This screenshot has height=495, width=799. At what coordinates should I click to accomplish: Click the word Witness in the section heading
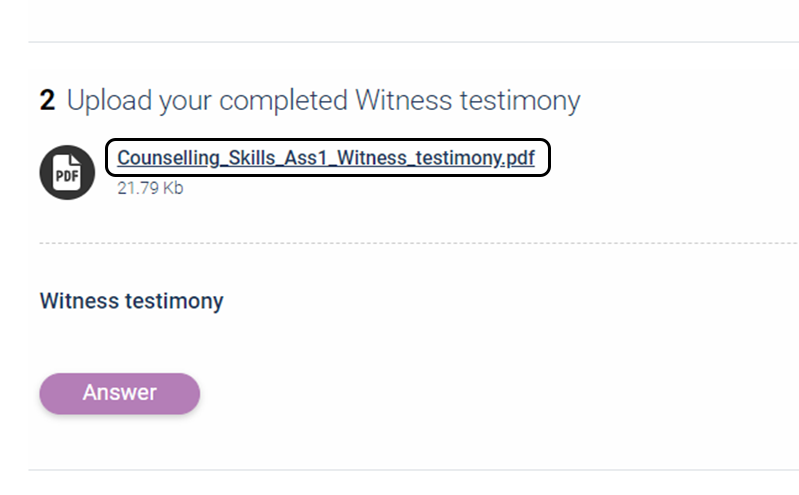pyautogui.click(x=403, y=100)
